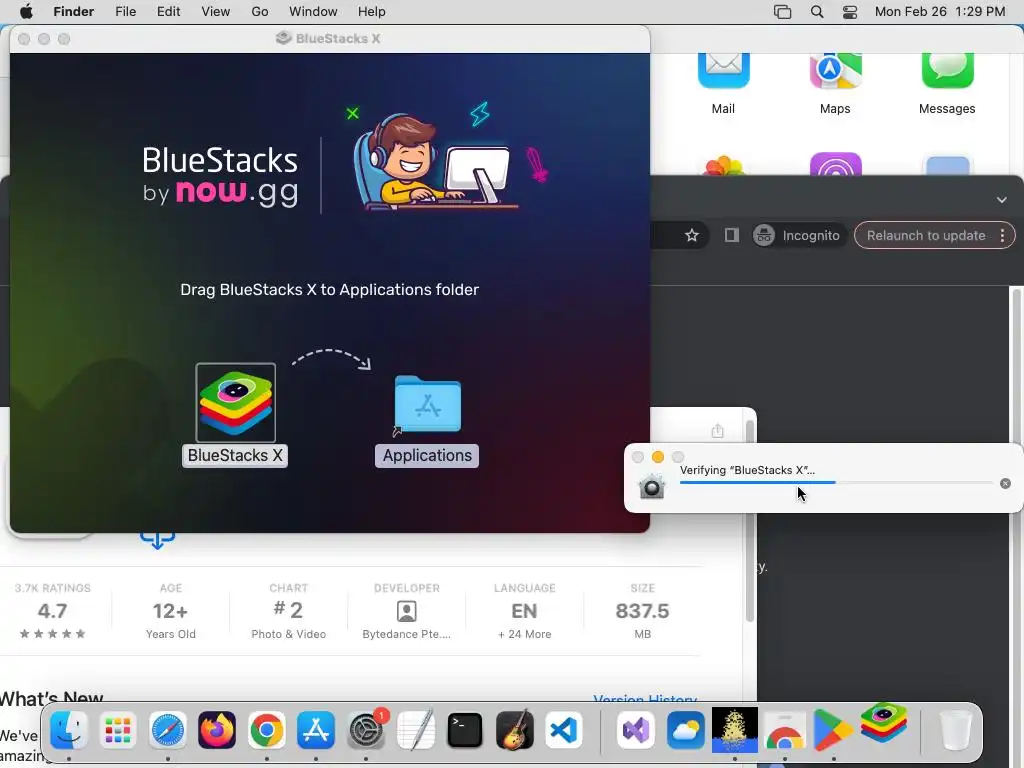
Task: Open Messages app icon behind installer
Action: click(x=948, y=70)
